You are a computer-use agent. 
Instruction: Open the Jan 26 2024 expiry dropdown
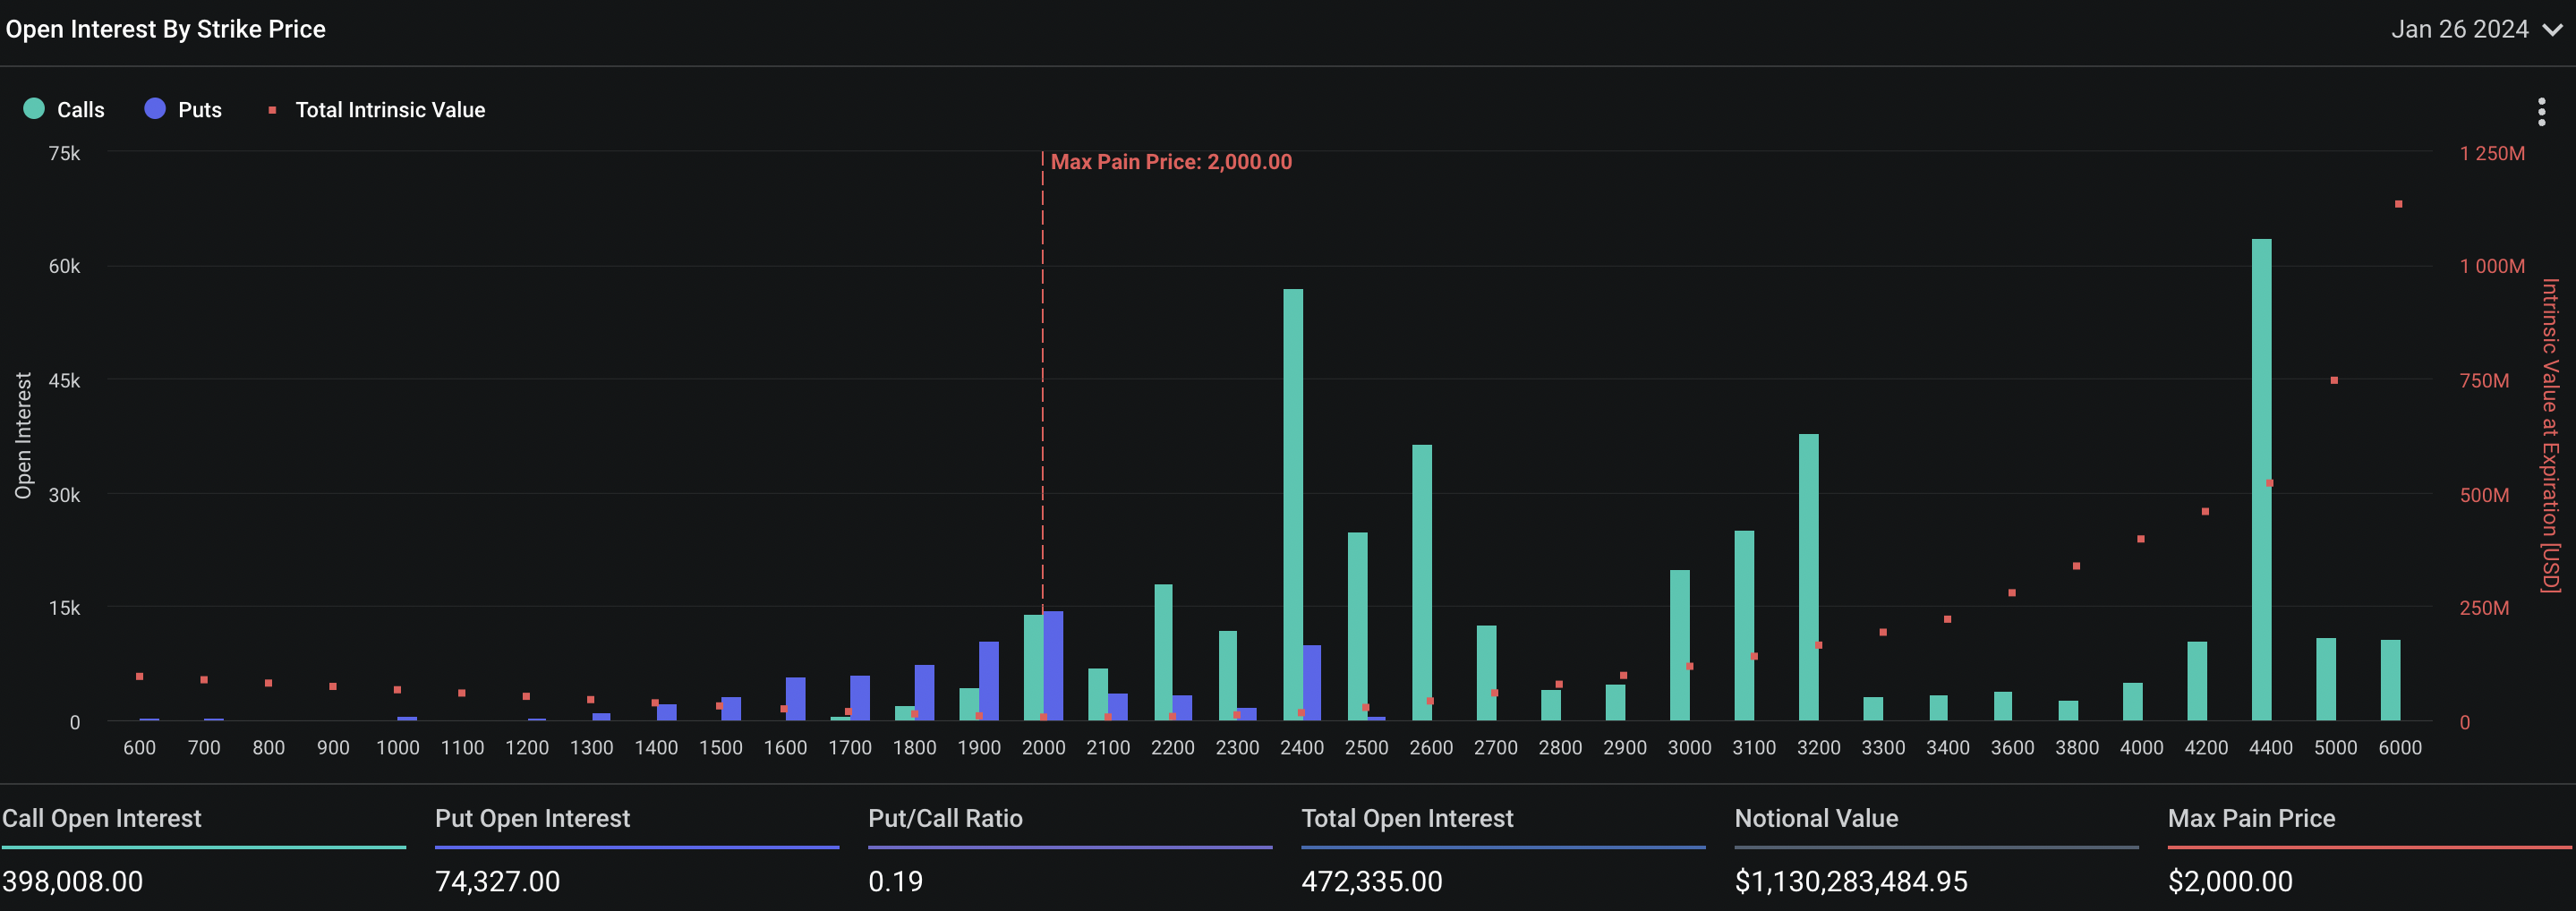click(x=2459, y=30)
